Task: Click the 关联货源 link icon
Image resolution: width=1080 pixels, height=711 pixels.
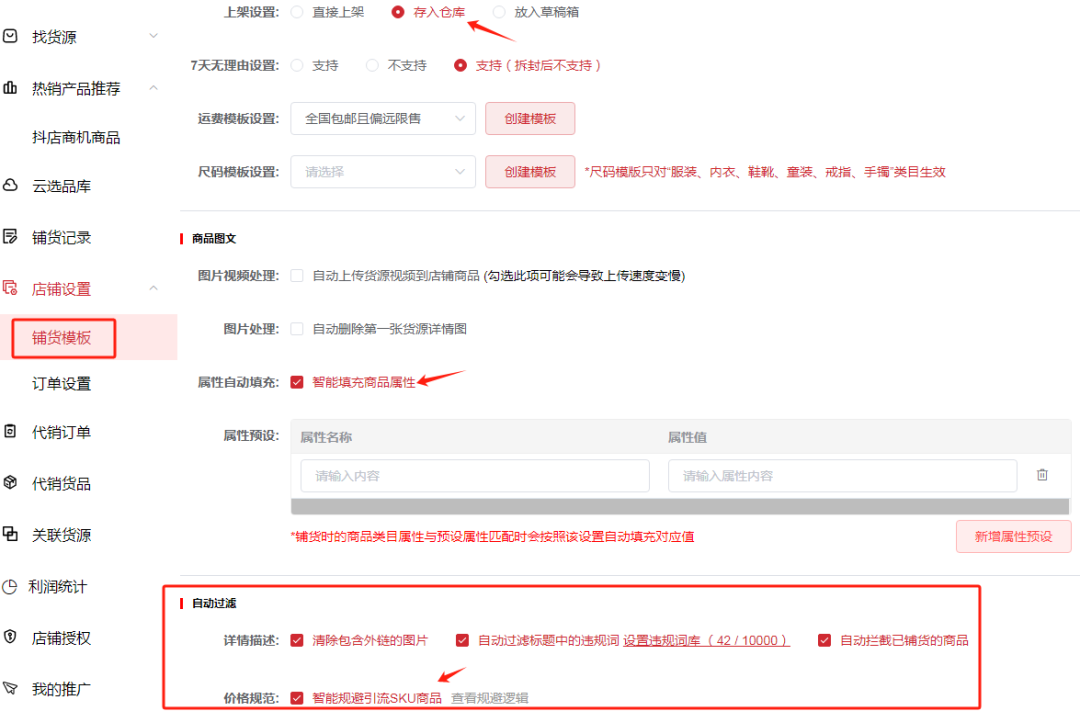Action: [x=10, y=533]
